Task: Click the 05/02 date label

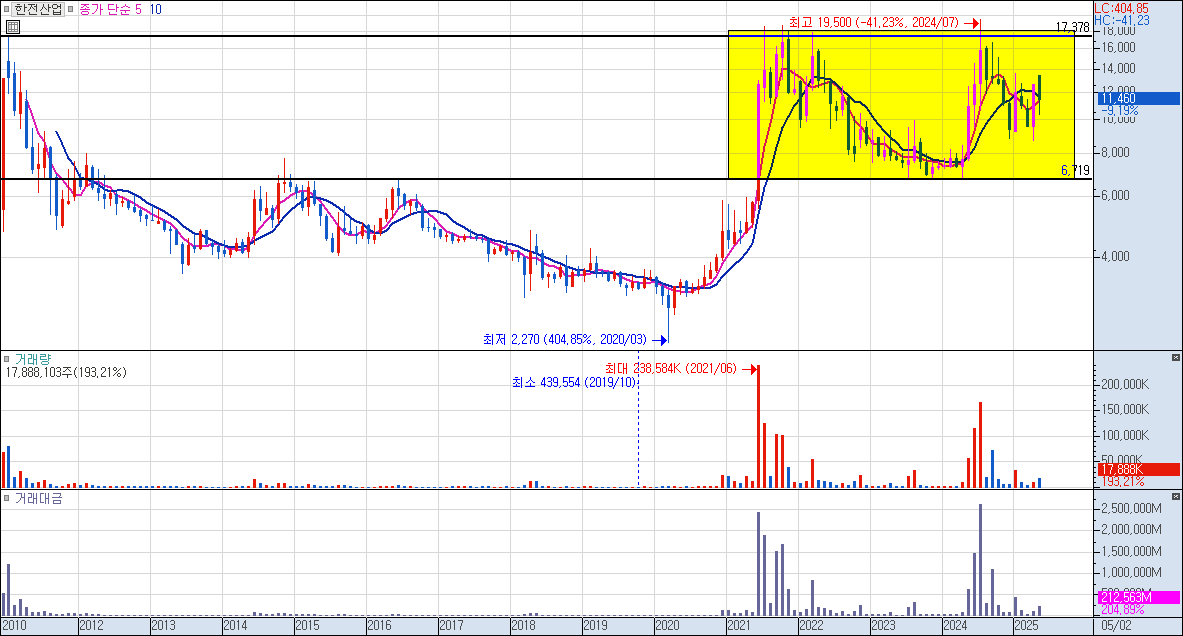Action: coord(1117,625)
